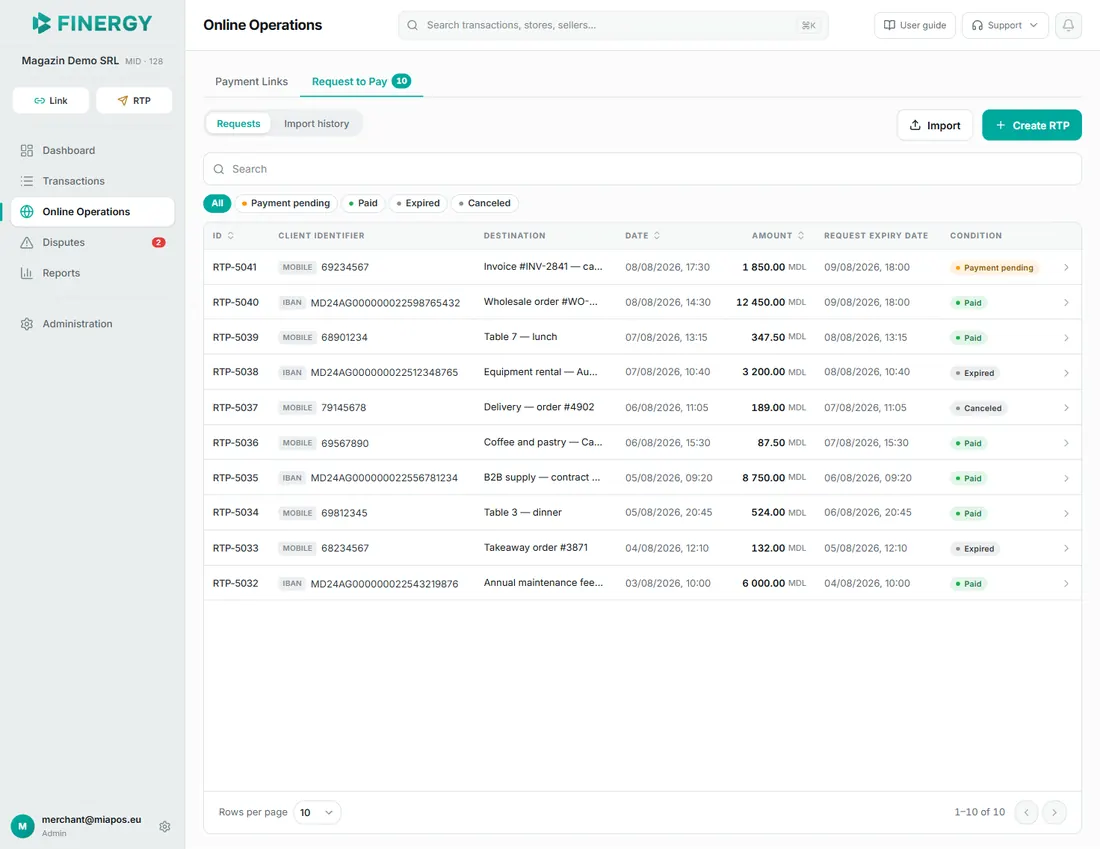The height and width of the screenshot is (849, 1100).
Task: Click the RTP-5034 ID cell
Action: pyautogui.click(x=236, y=513)
